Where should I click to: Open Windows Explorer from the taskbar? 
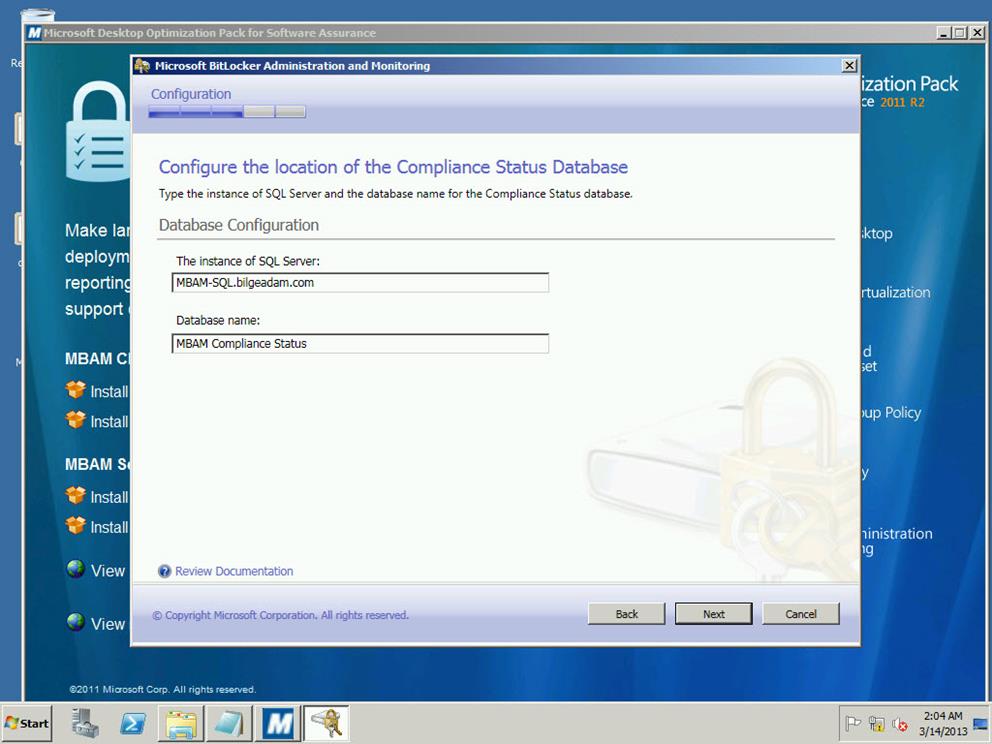(181, 723)
